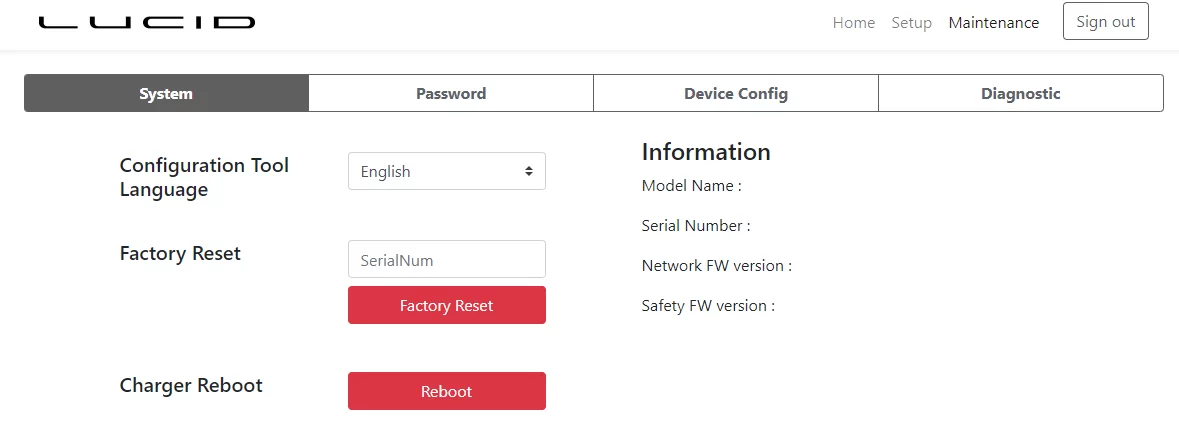Open the Setup navigation link
This screenshot has height=432, width=1179.
pyautogui.click(x=911, y=23)
